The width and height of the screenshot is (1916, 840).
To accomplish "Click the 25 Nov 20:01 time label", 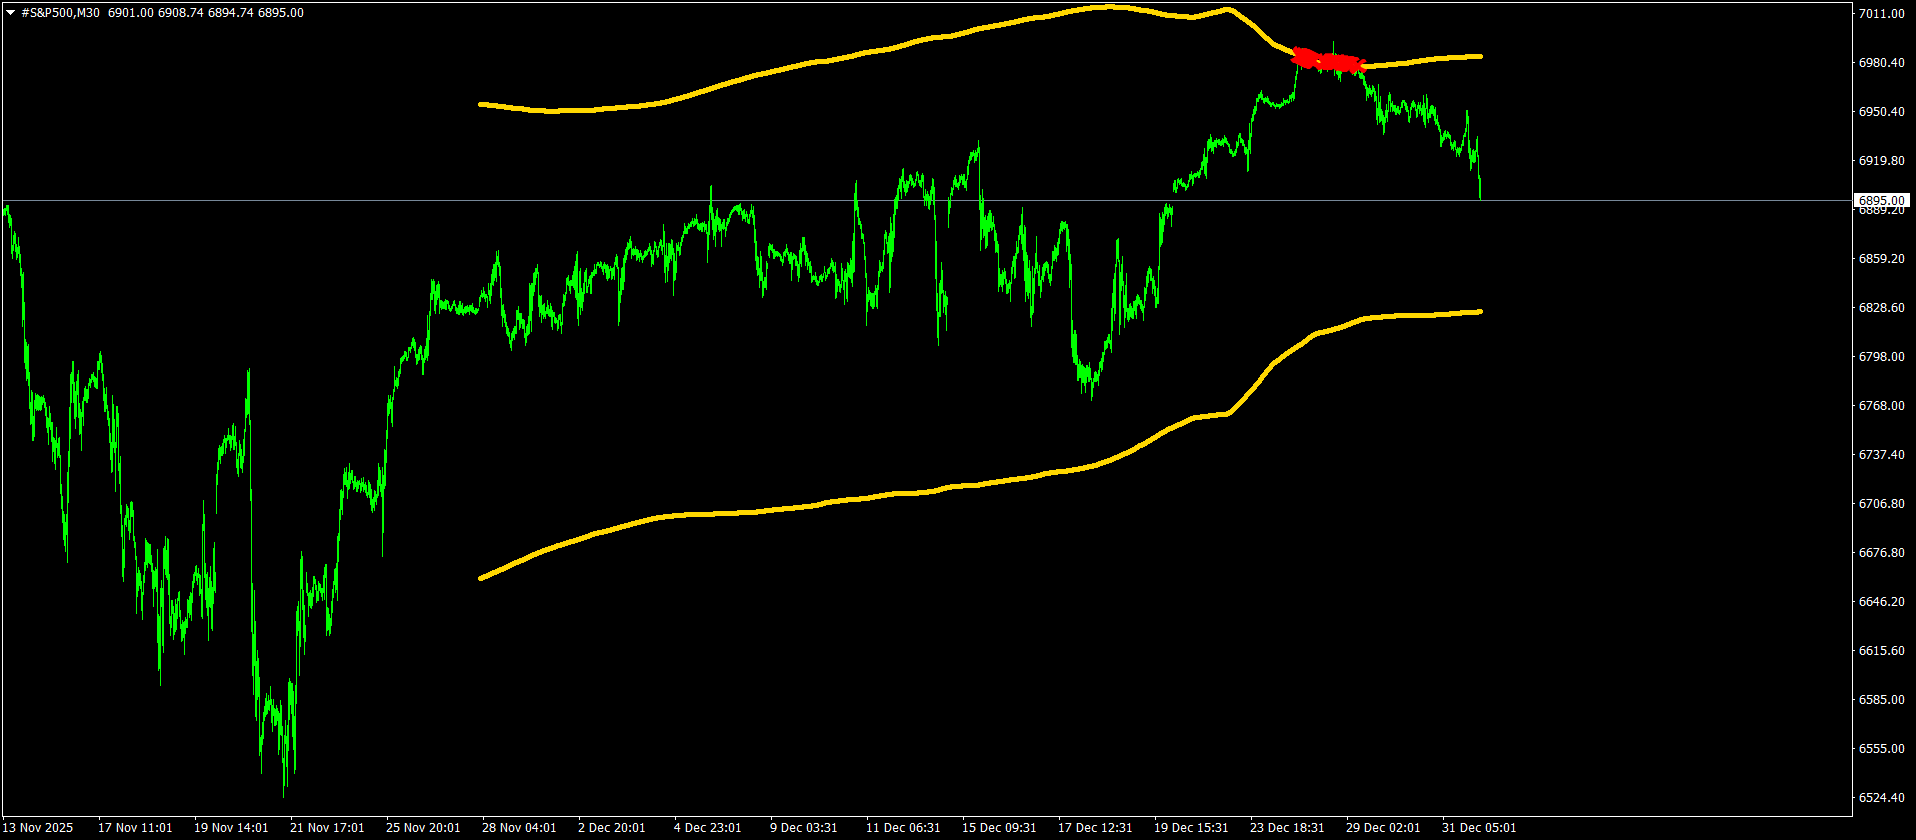I will tap(423, 828).
